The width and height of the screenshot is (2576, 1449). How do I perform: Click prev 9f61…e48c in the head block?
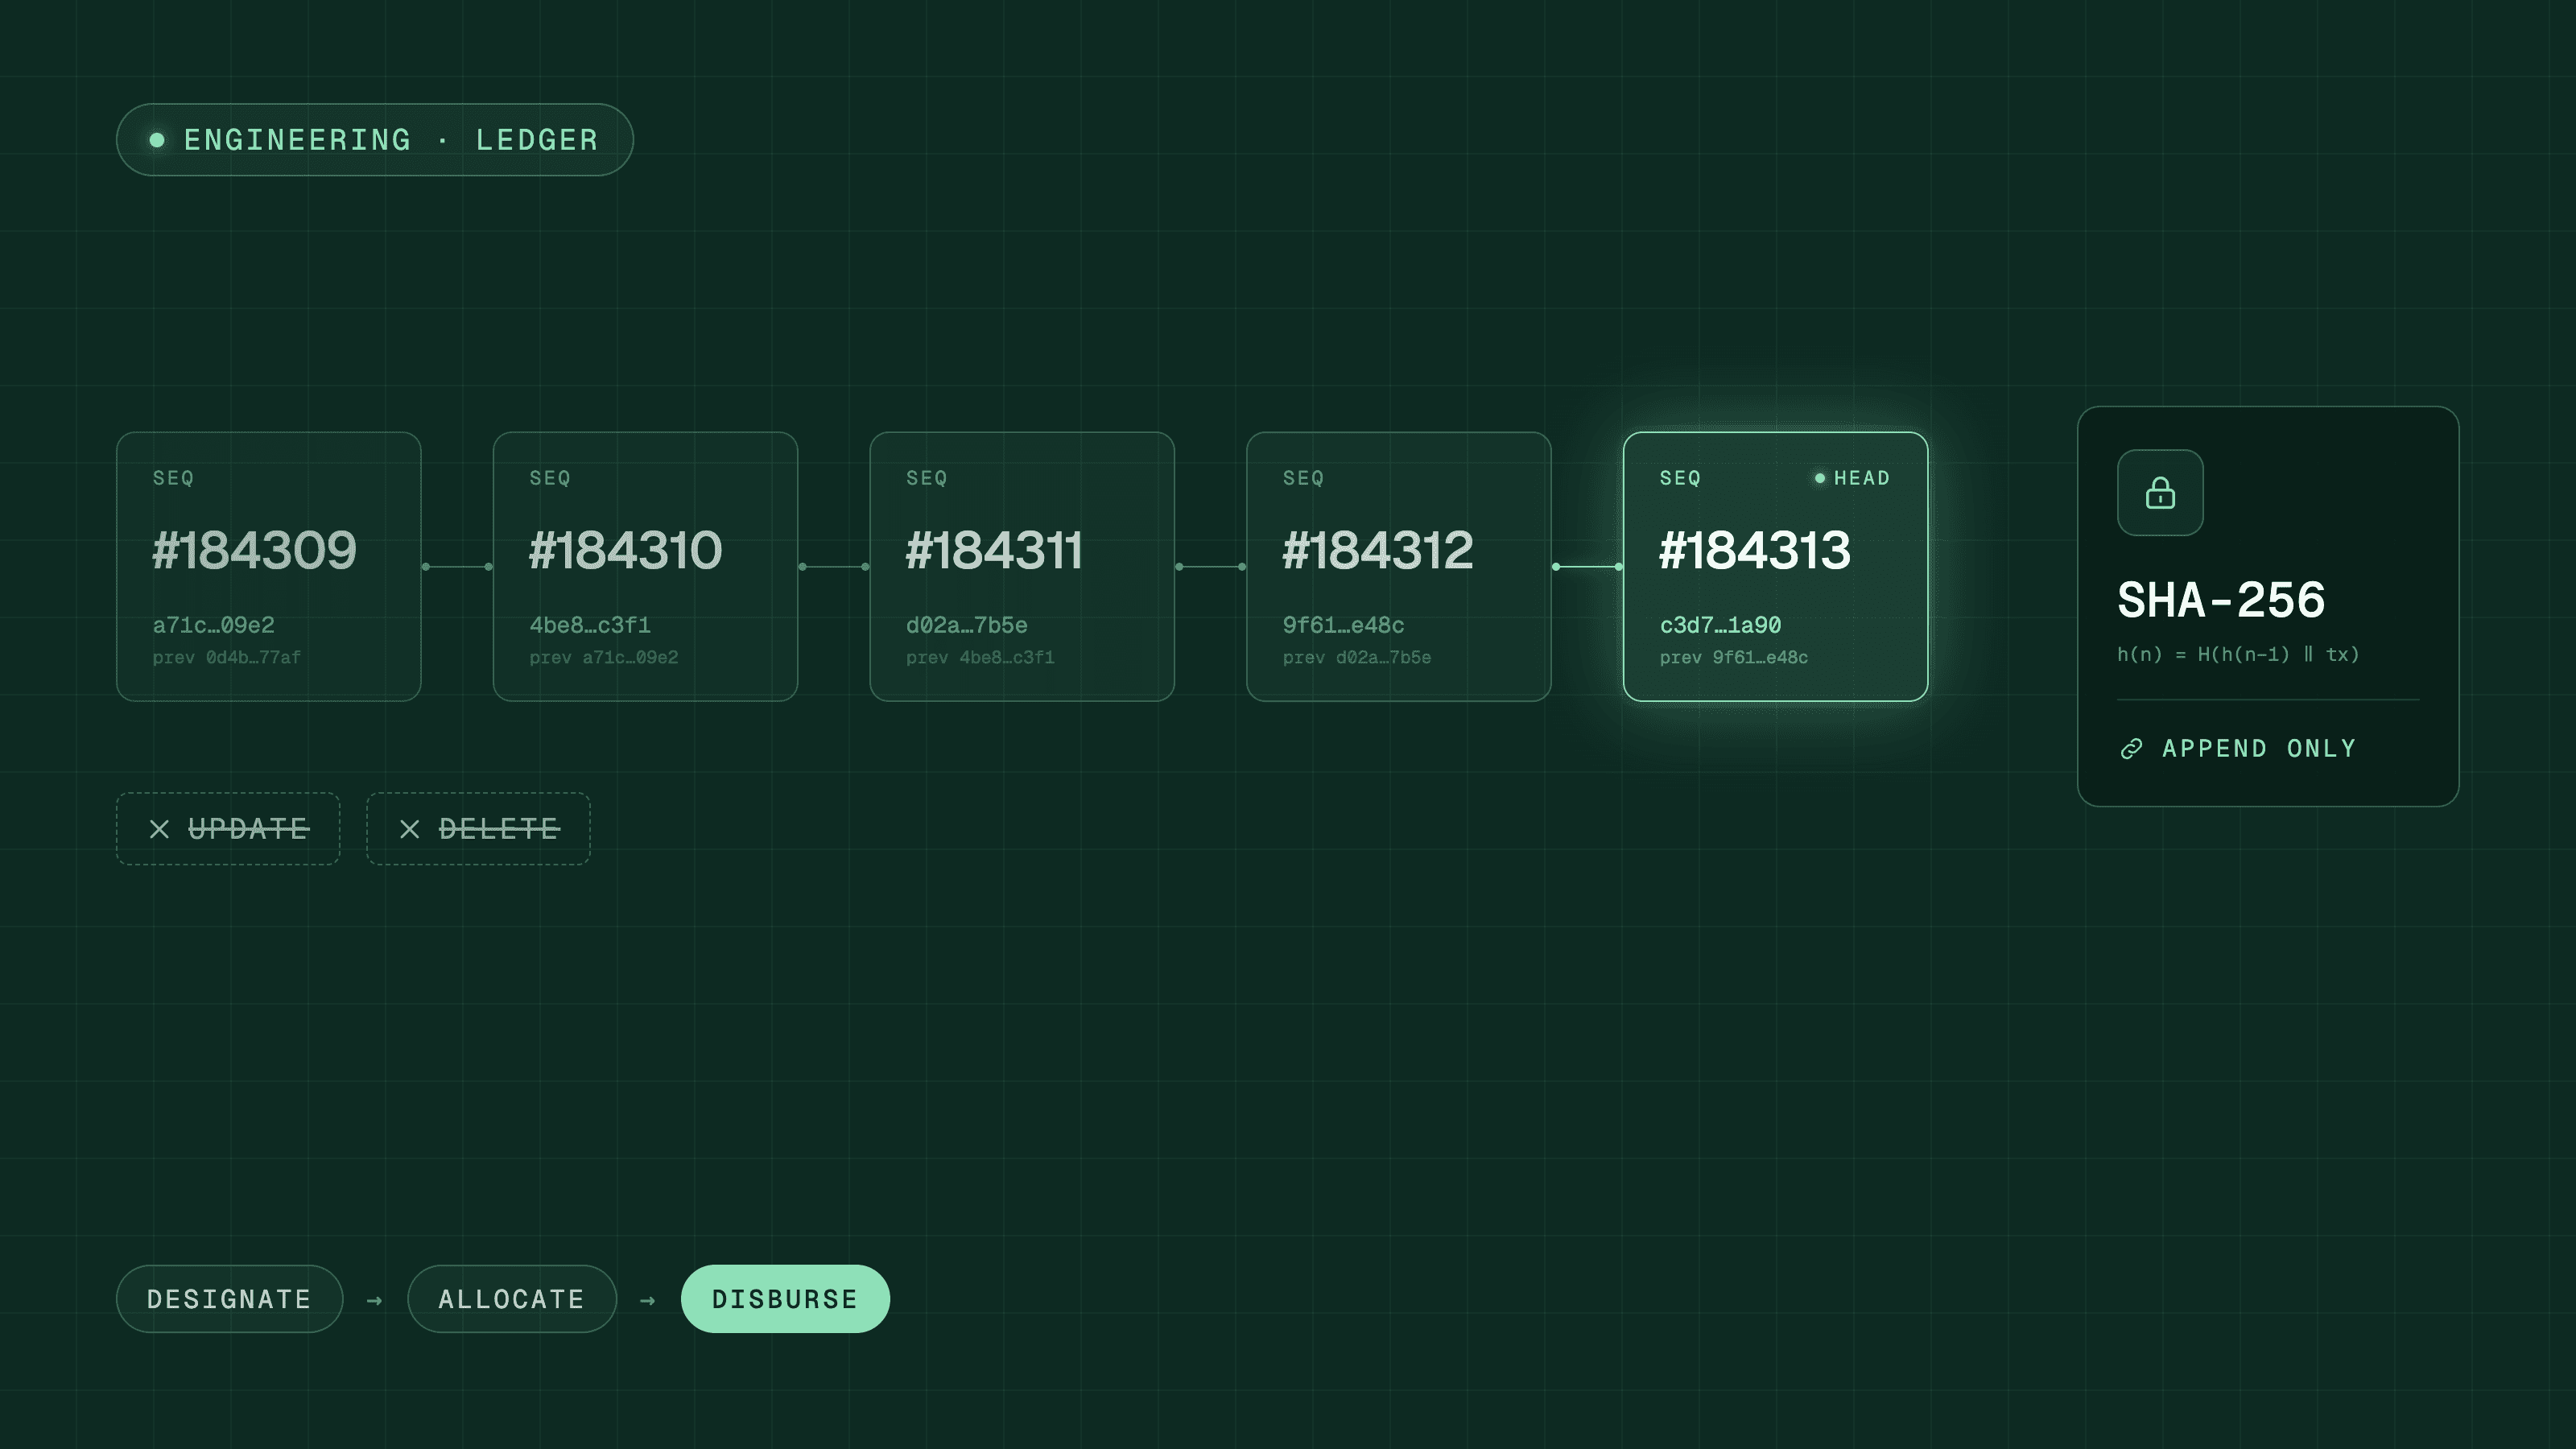tap(1734, 657)
